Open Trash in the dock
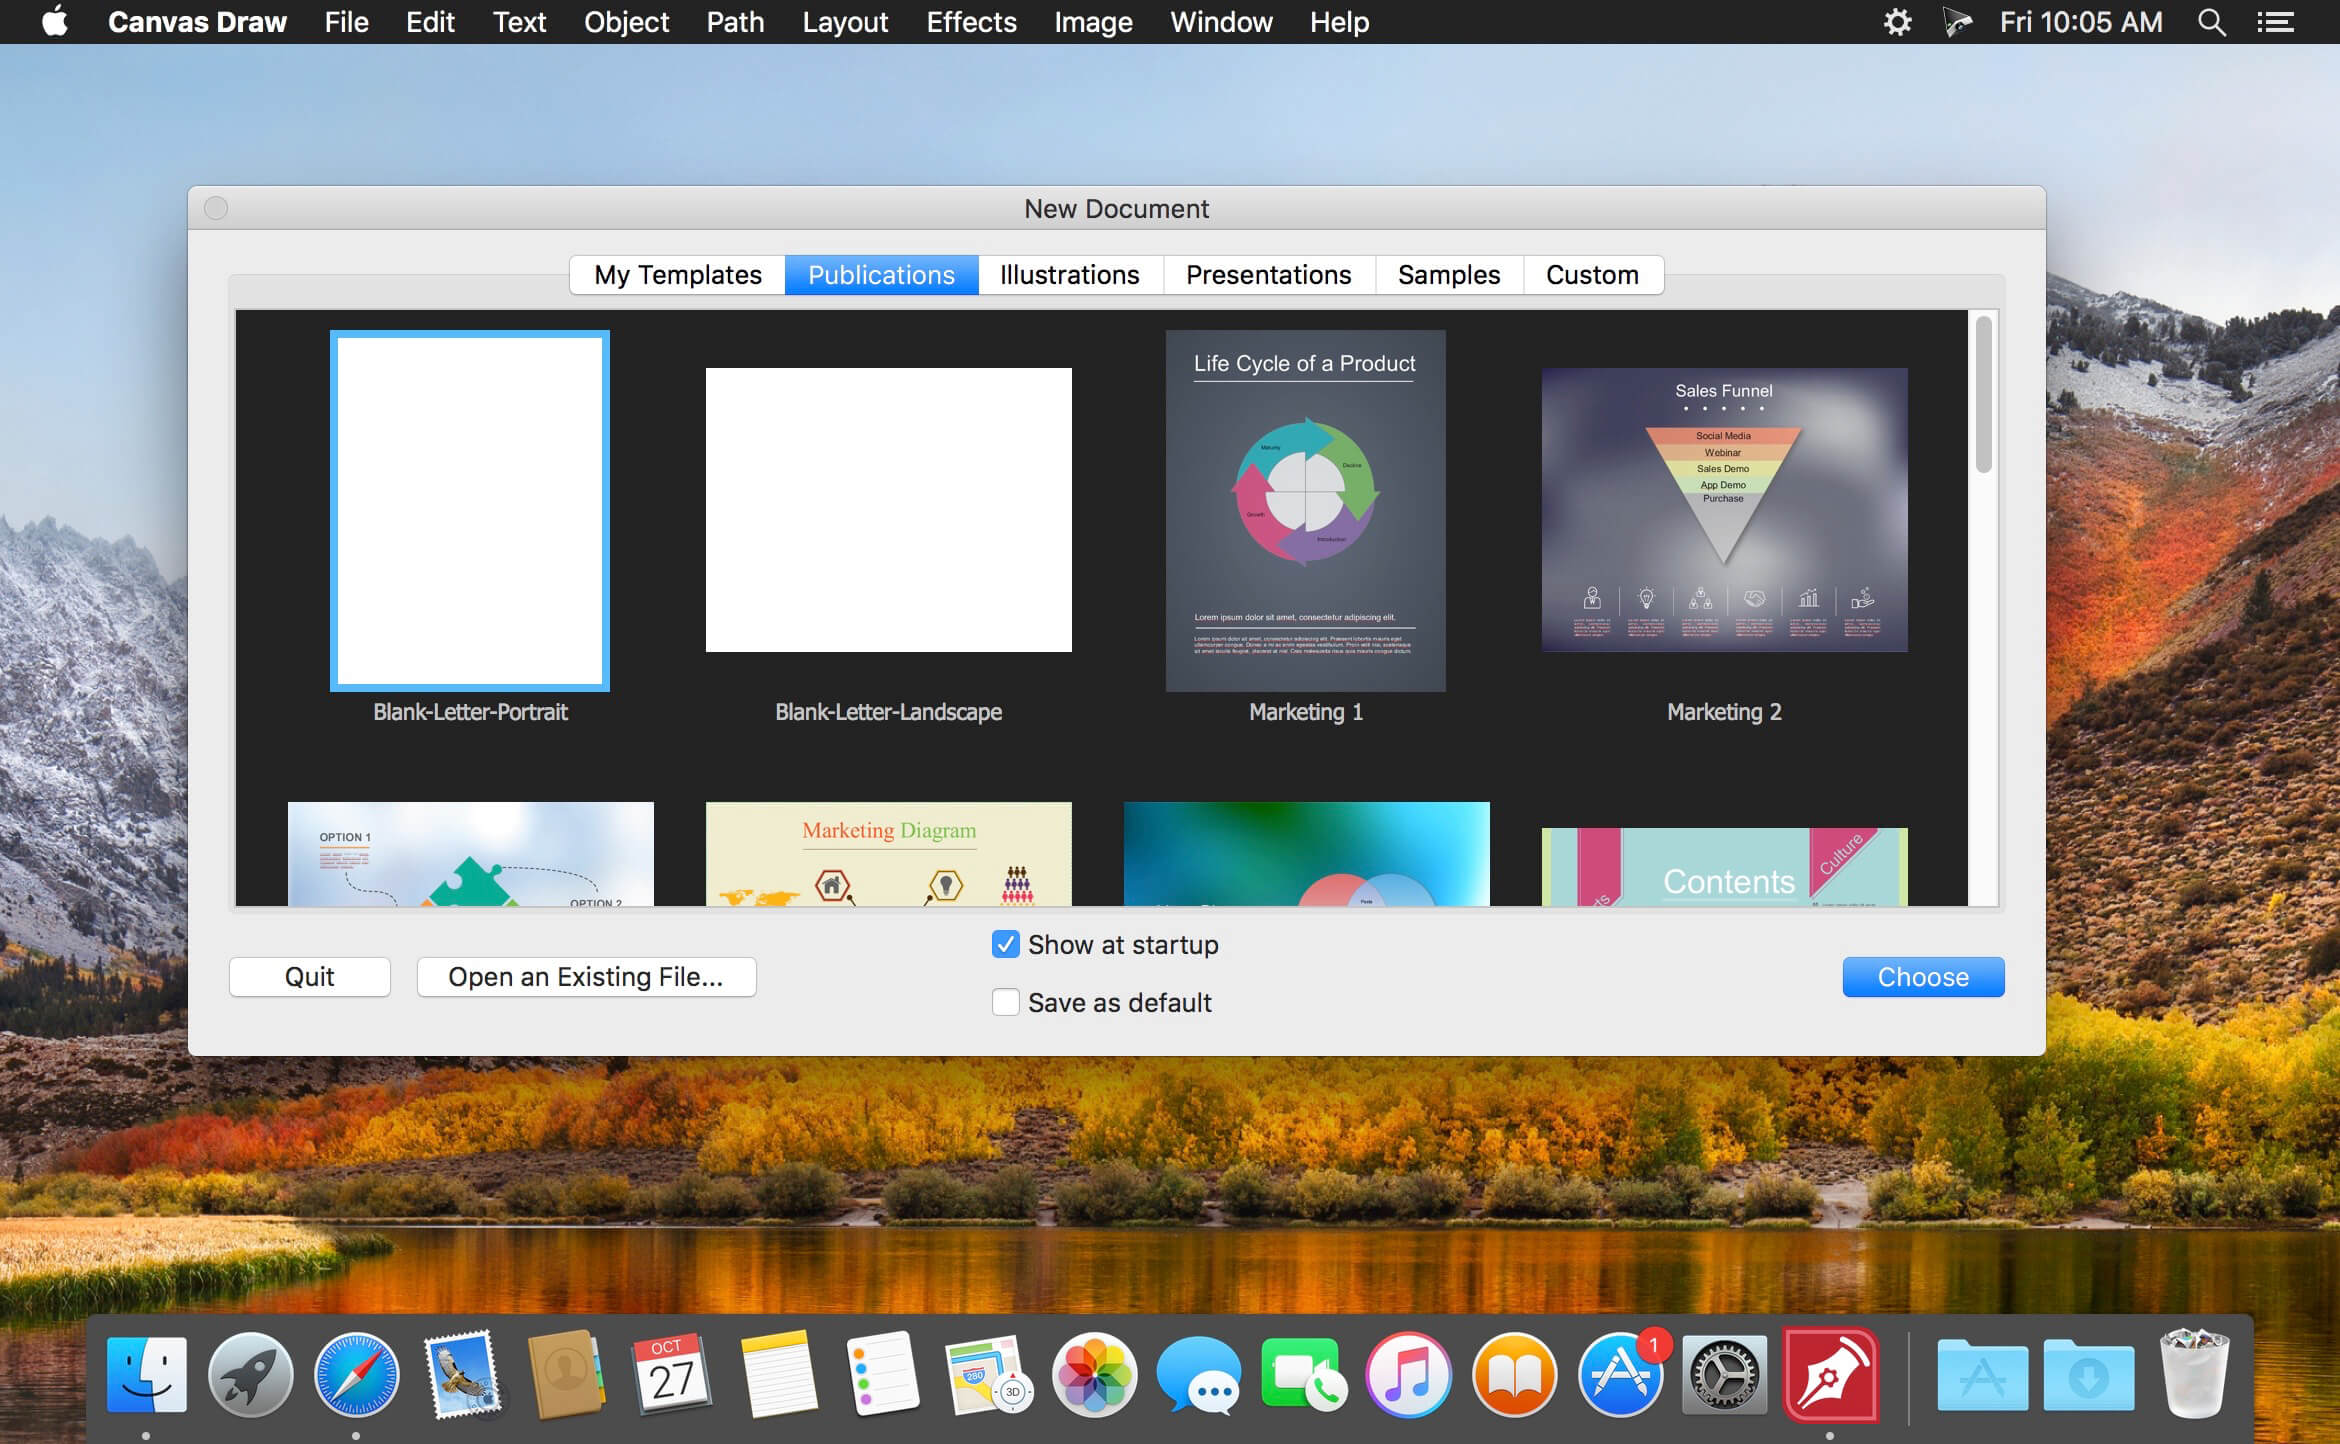The image size is (2340, 1444). coord(2194,1375)
